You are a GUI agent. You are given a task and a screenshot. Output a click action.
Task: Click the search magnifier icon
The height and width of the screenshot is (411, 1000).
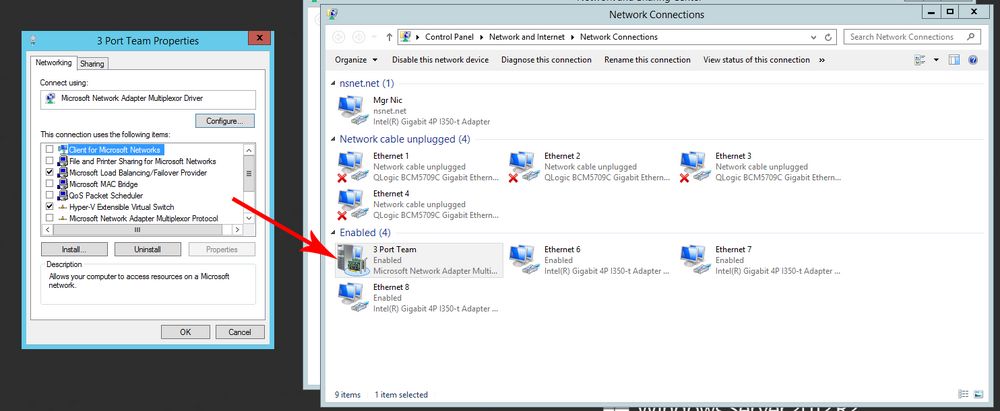coord(971,37)
